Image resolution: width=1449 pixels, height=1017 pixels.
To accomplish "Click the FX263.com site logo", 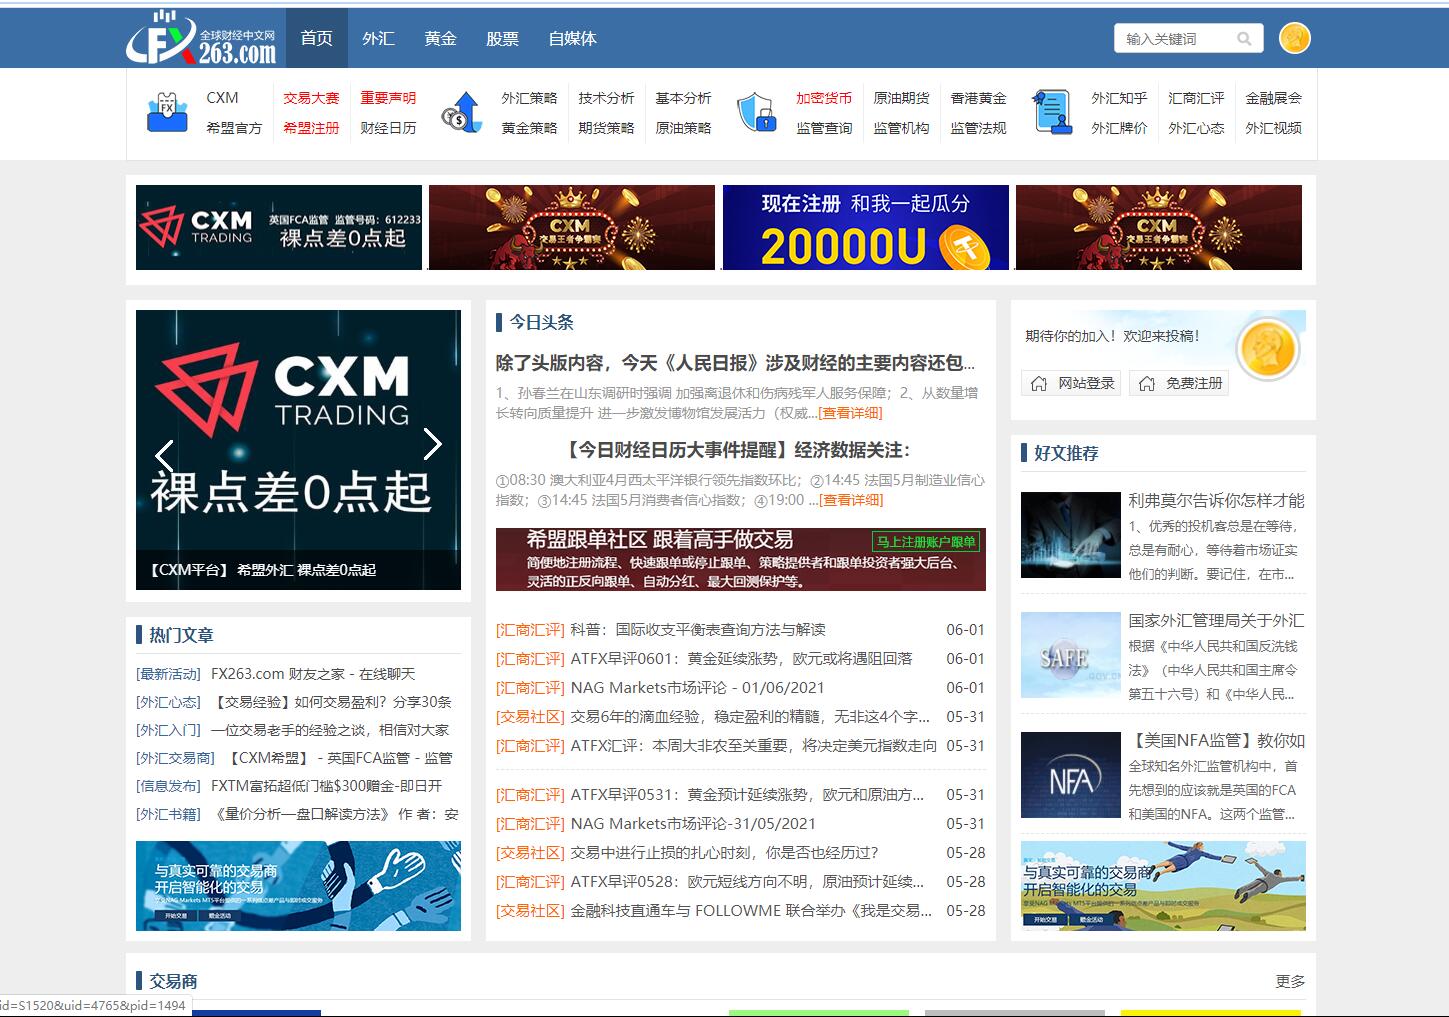I will point(201,39).
